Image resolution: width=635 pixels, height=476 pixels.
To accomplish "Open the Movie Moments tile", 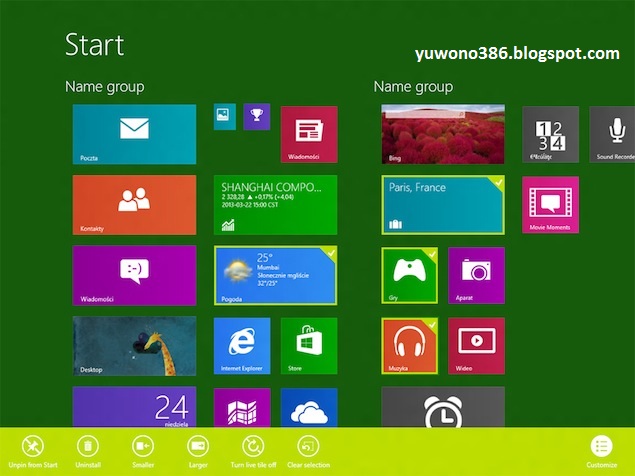I will point(550,205).
